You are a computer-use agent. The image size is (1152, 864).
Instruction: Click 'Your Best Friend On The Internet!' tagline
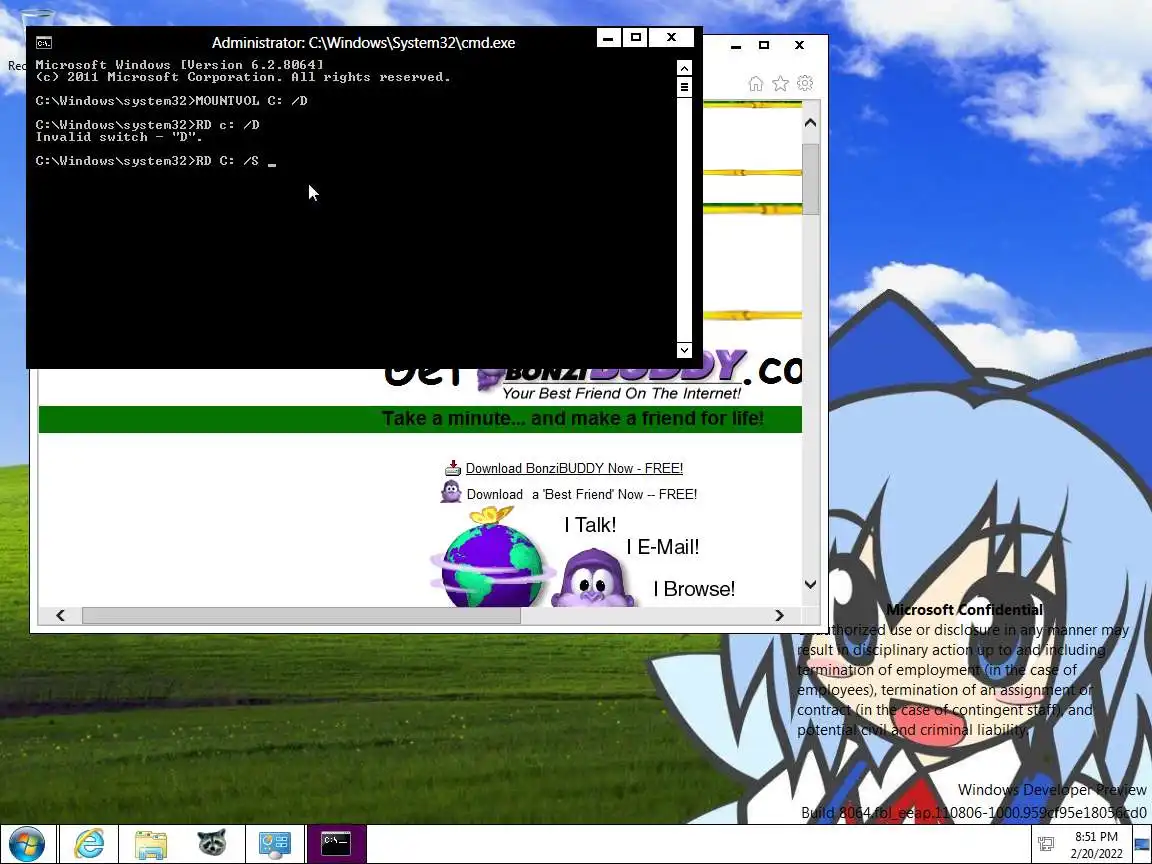point(622,394)
